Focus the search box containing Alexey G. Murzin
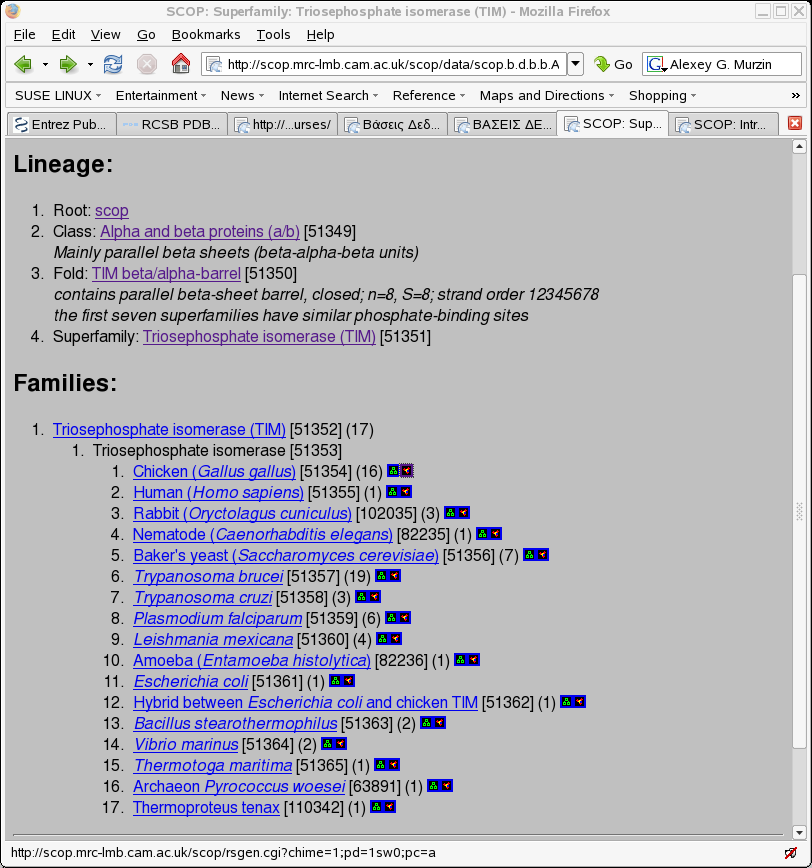 tap(722, 64)
